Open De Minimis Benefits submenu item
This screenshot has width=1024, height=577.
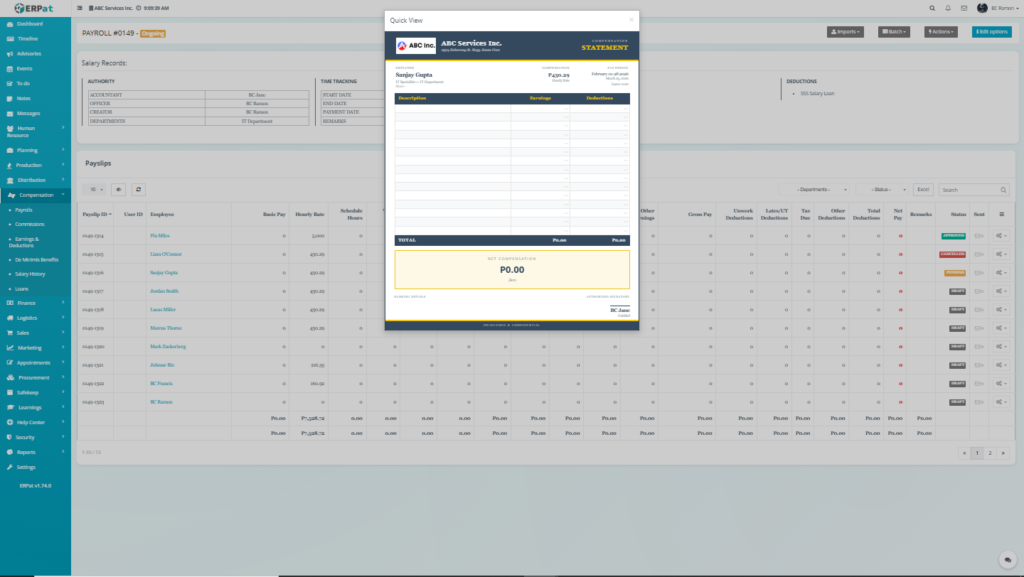[35, 260]
